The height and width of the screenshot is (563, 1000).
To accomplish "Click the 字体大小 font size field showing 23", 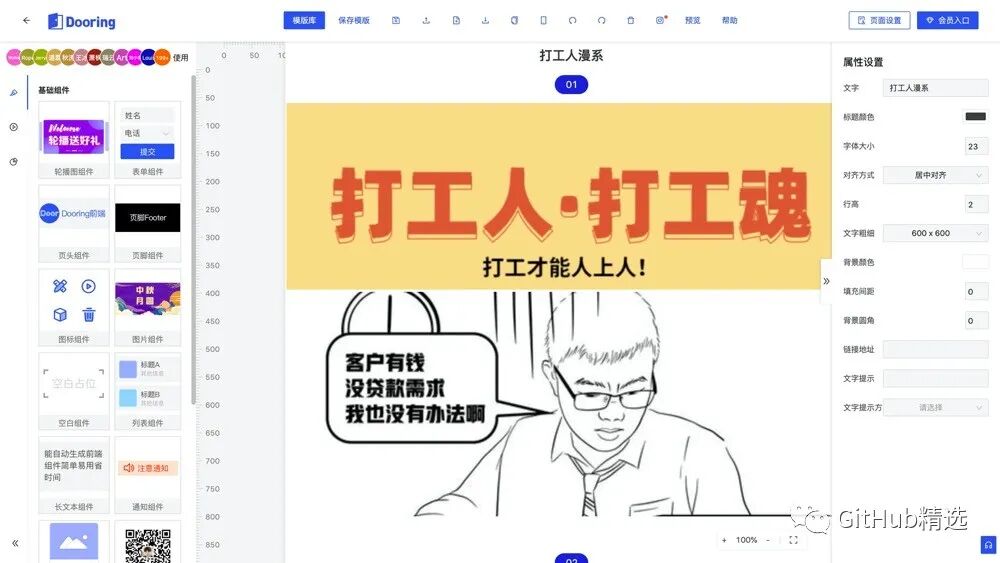I will [x=976, y=146].
